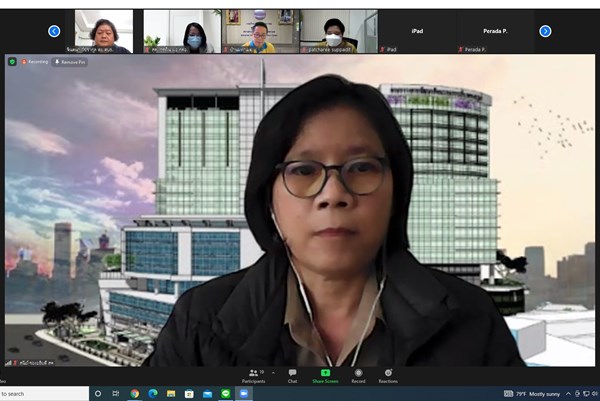The image size is (600, 401).
Task: Click the Record button
Action: point(358,376)
